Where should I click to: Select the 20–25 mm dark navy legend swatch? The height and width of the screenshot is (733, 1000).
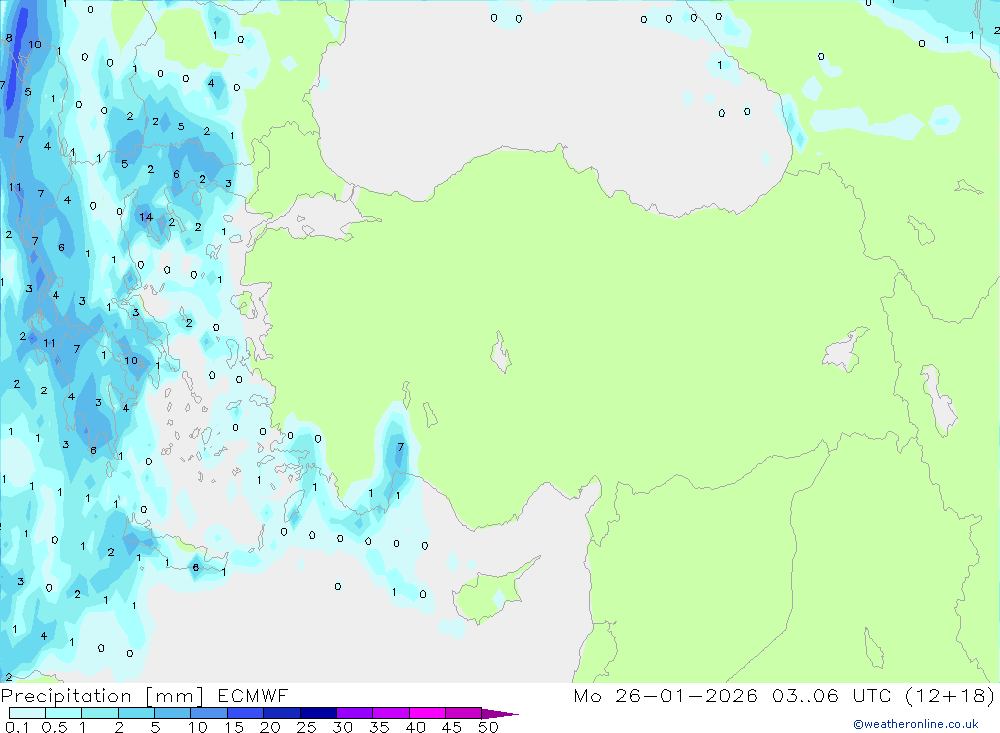pos(282,713)
